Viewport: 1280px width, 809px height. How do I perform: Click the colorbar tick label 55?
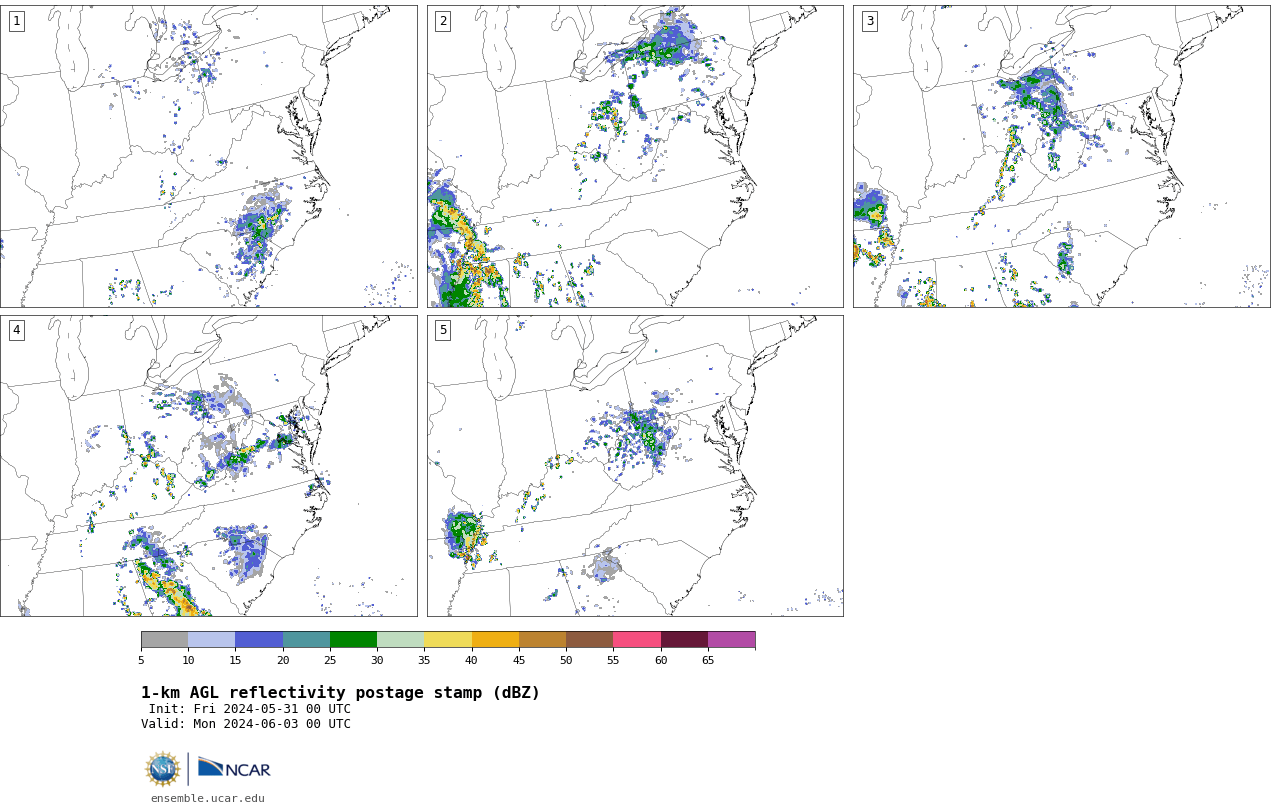pos(613,660)
